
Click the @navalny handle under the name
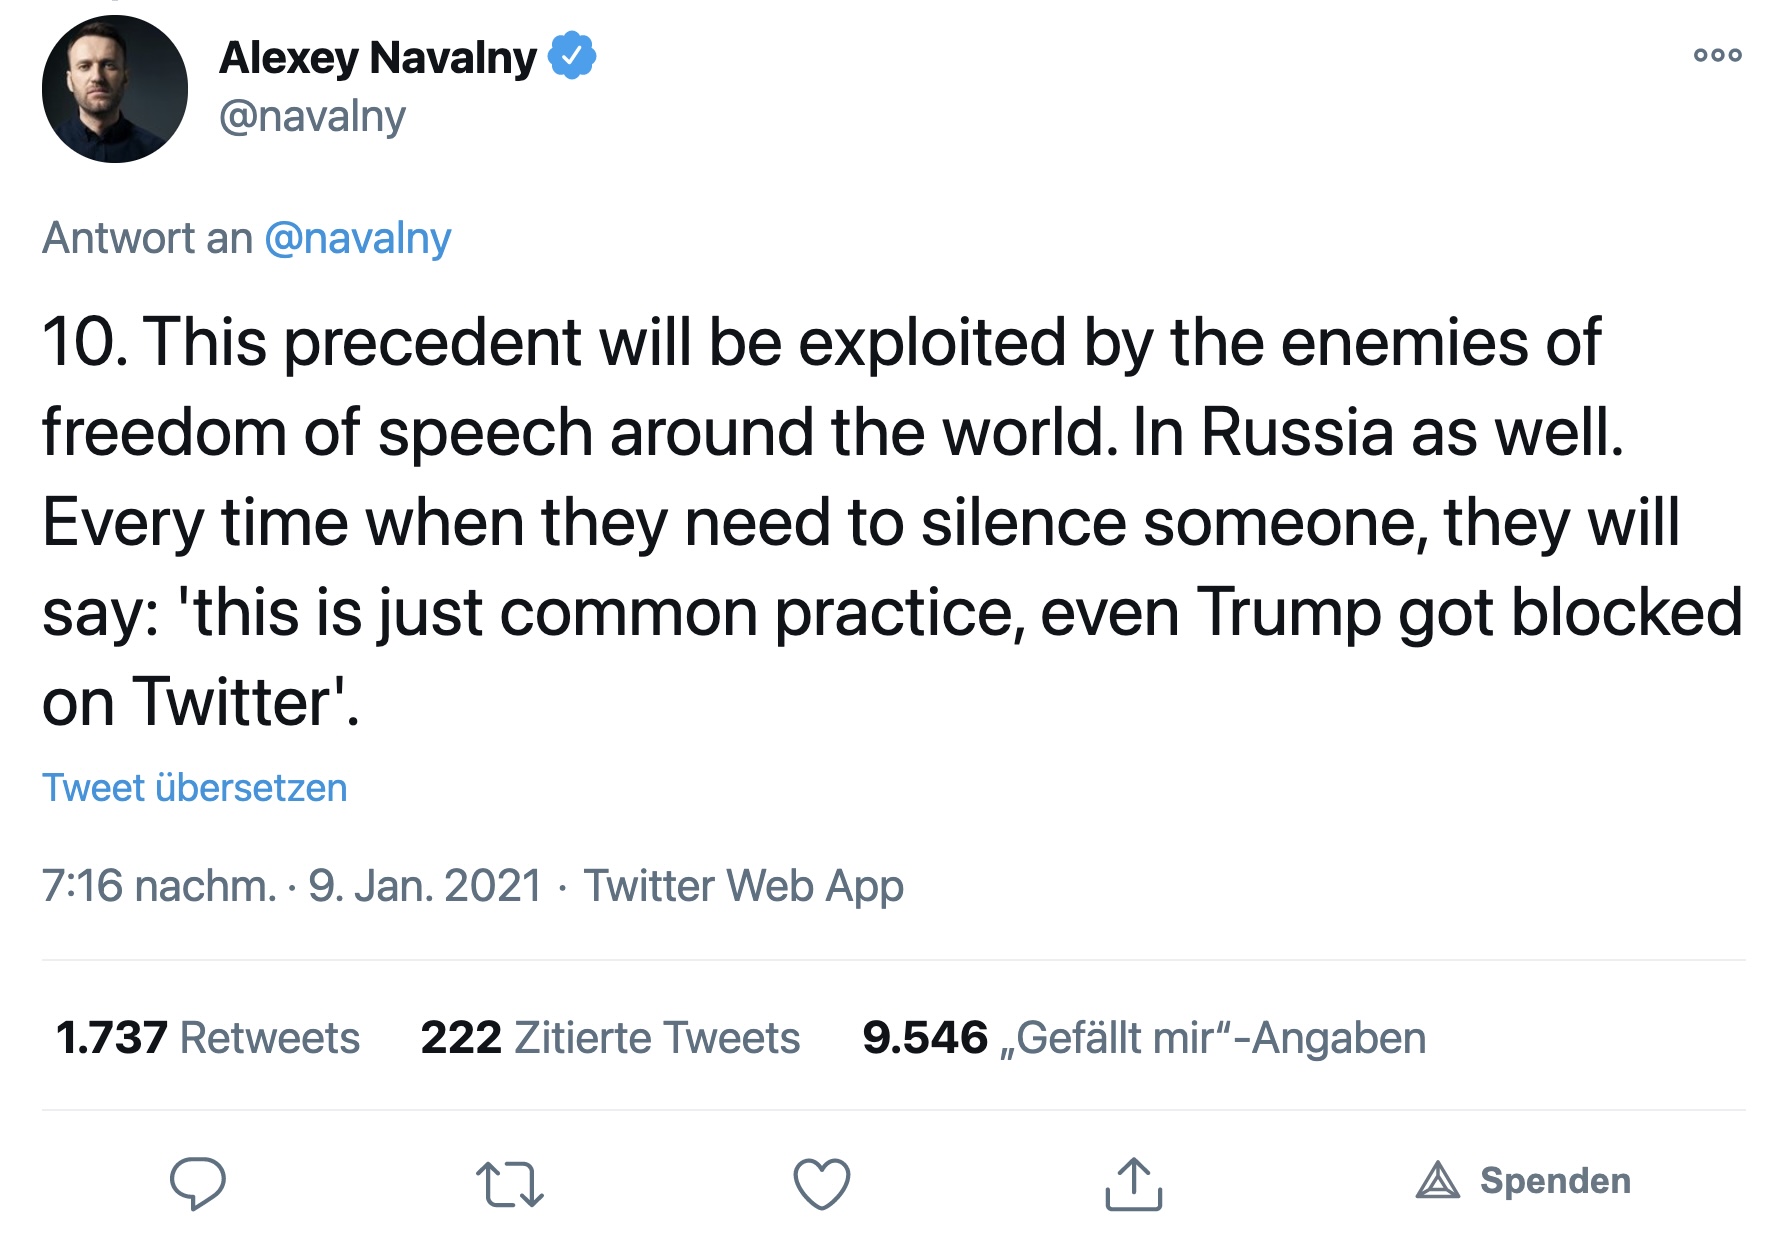click(x=312, y=117)
